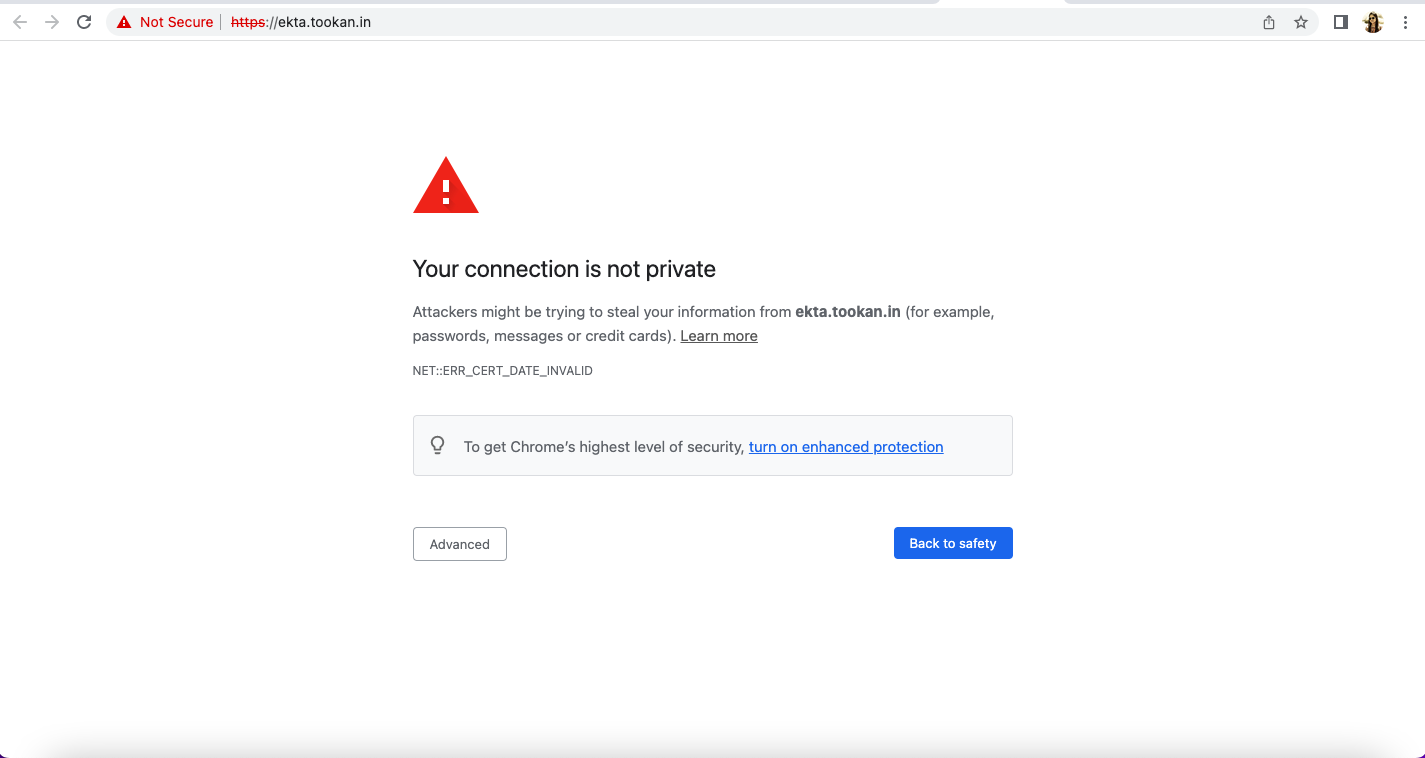Click the red warning icon in address bar
The width and height of the screenshot is (1425, 758).
[124, 22]
